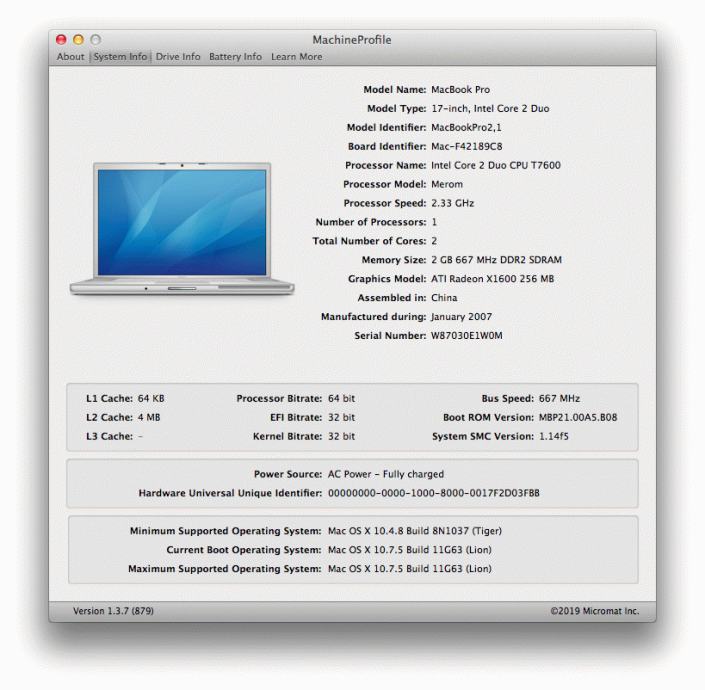Select Minimum Supported OS '10.4.8 Build 8N1037 (Tiger)'
The height and width of the screenshot is (690, 705).
(415, 531)
